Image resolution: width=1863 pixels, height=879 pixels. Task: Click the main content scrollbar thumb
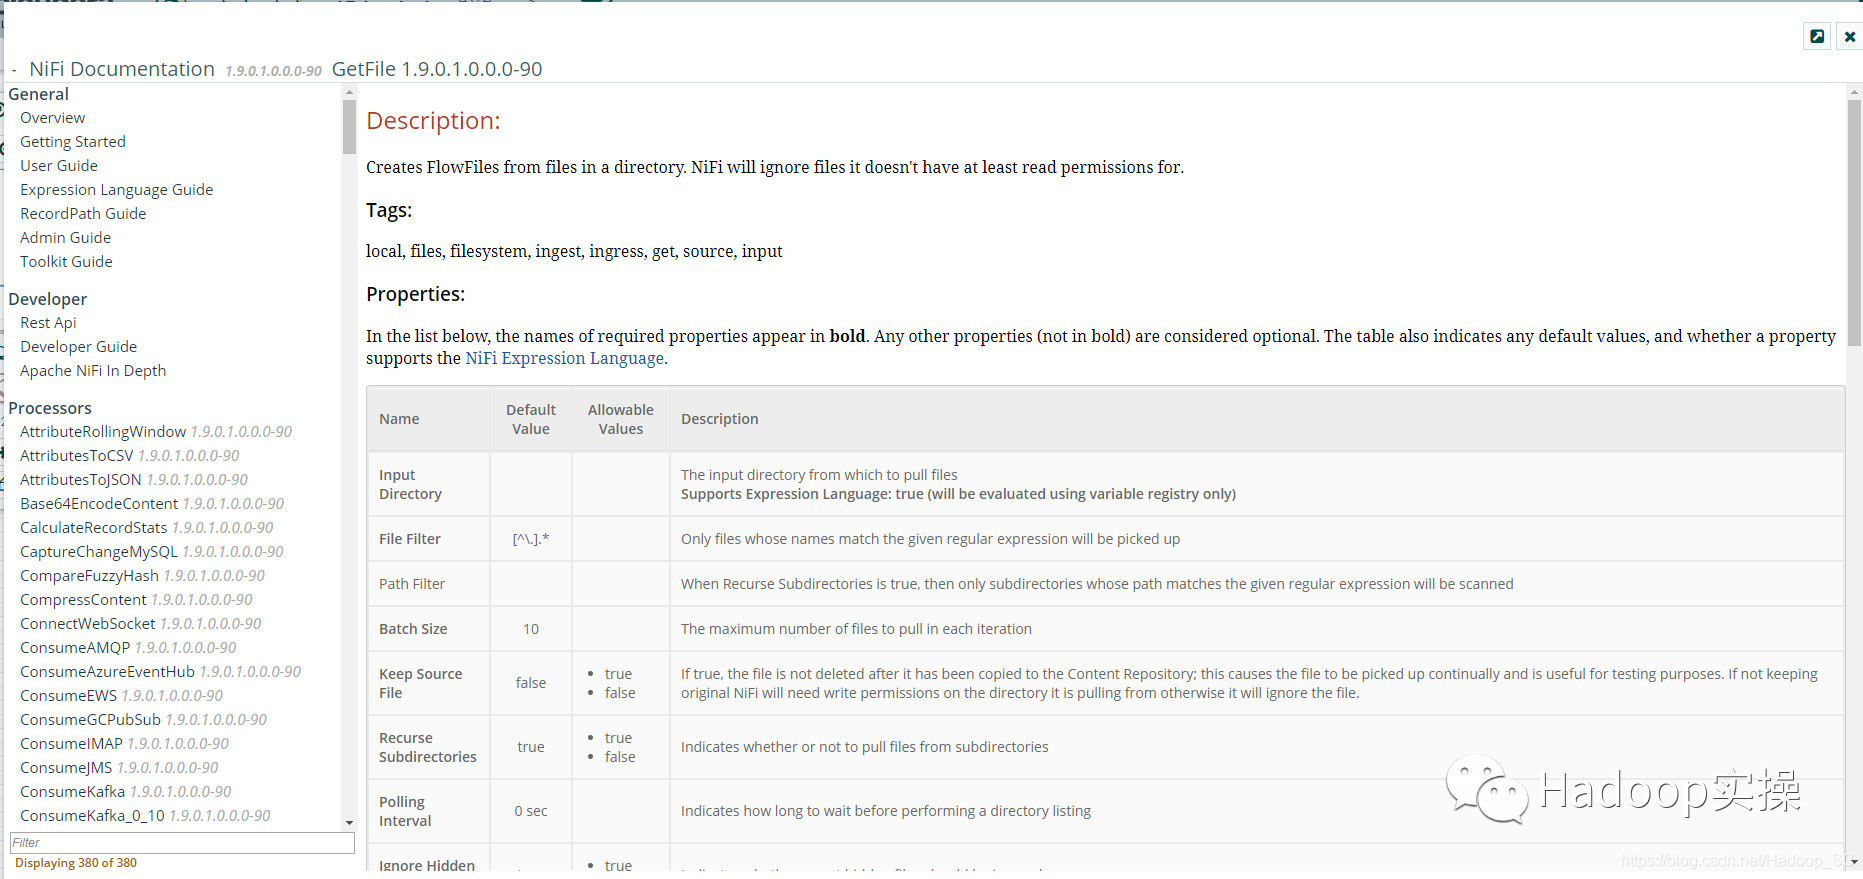tap(1855, 222)
